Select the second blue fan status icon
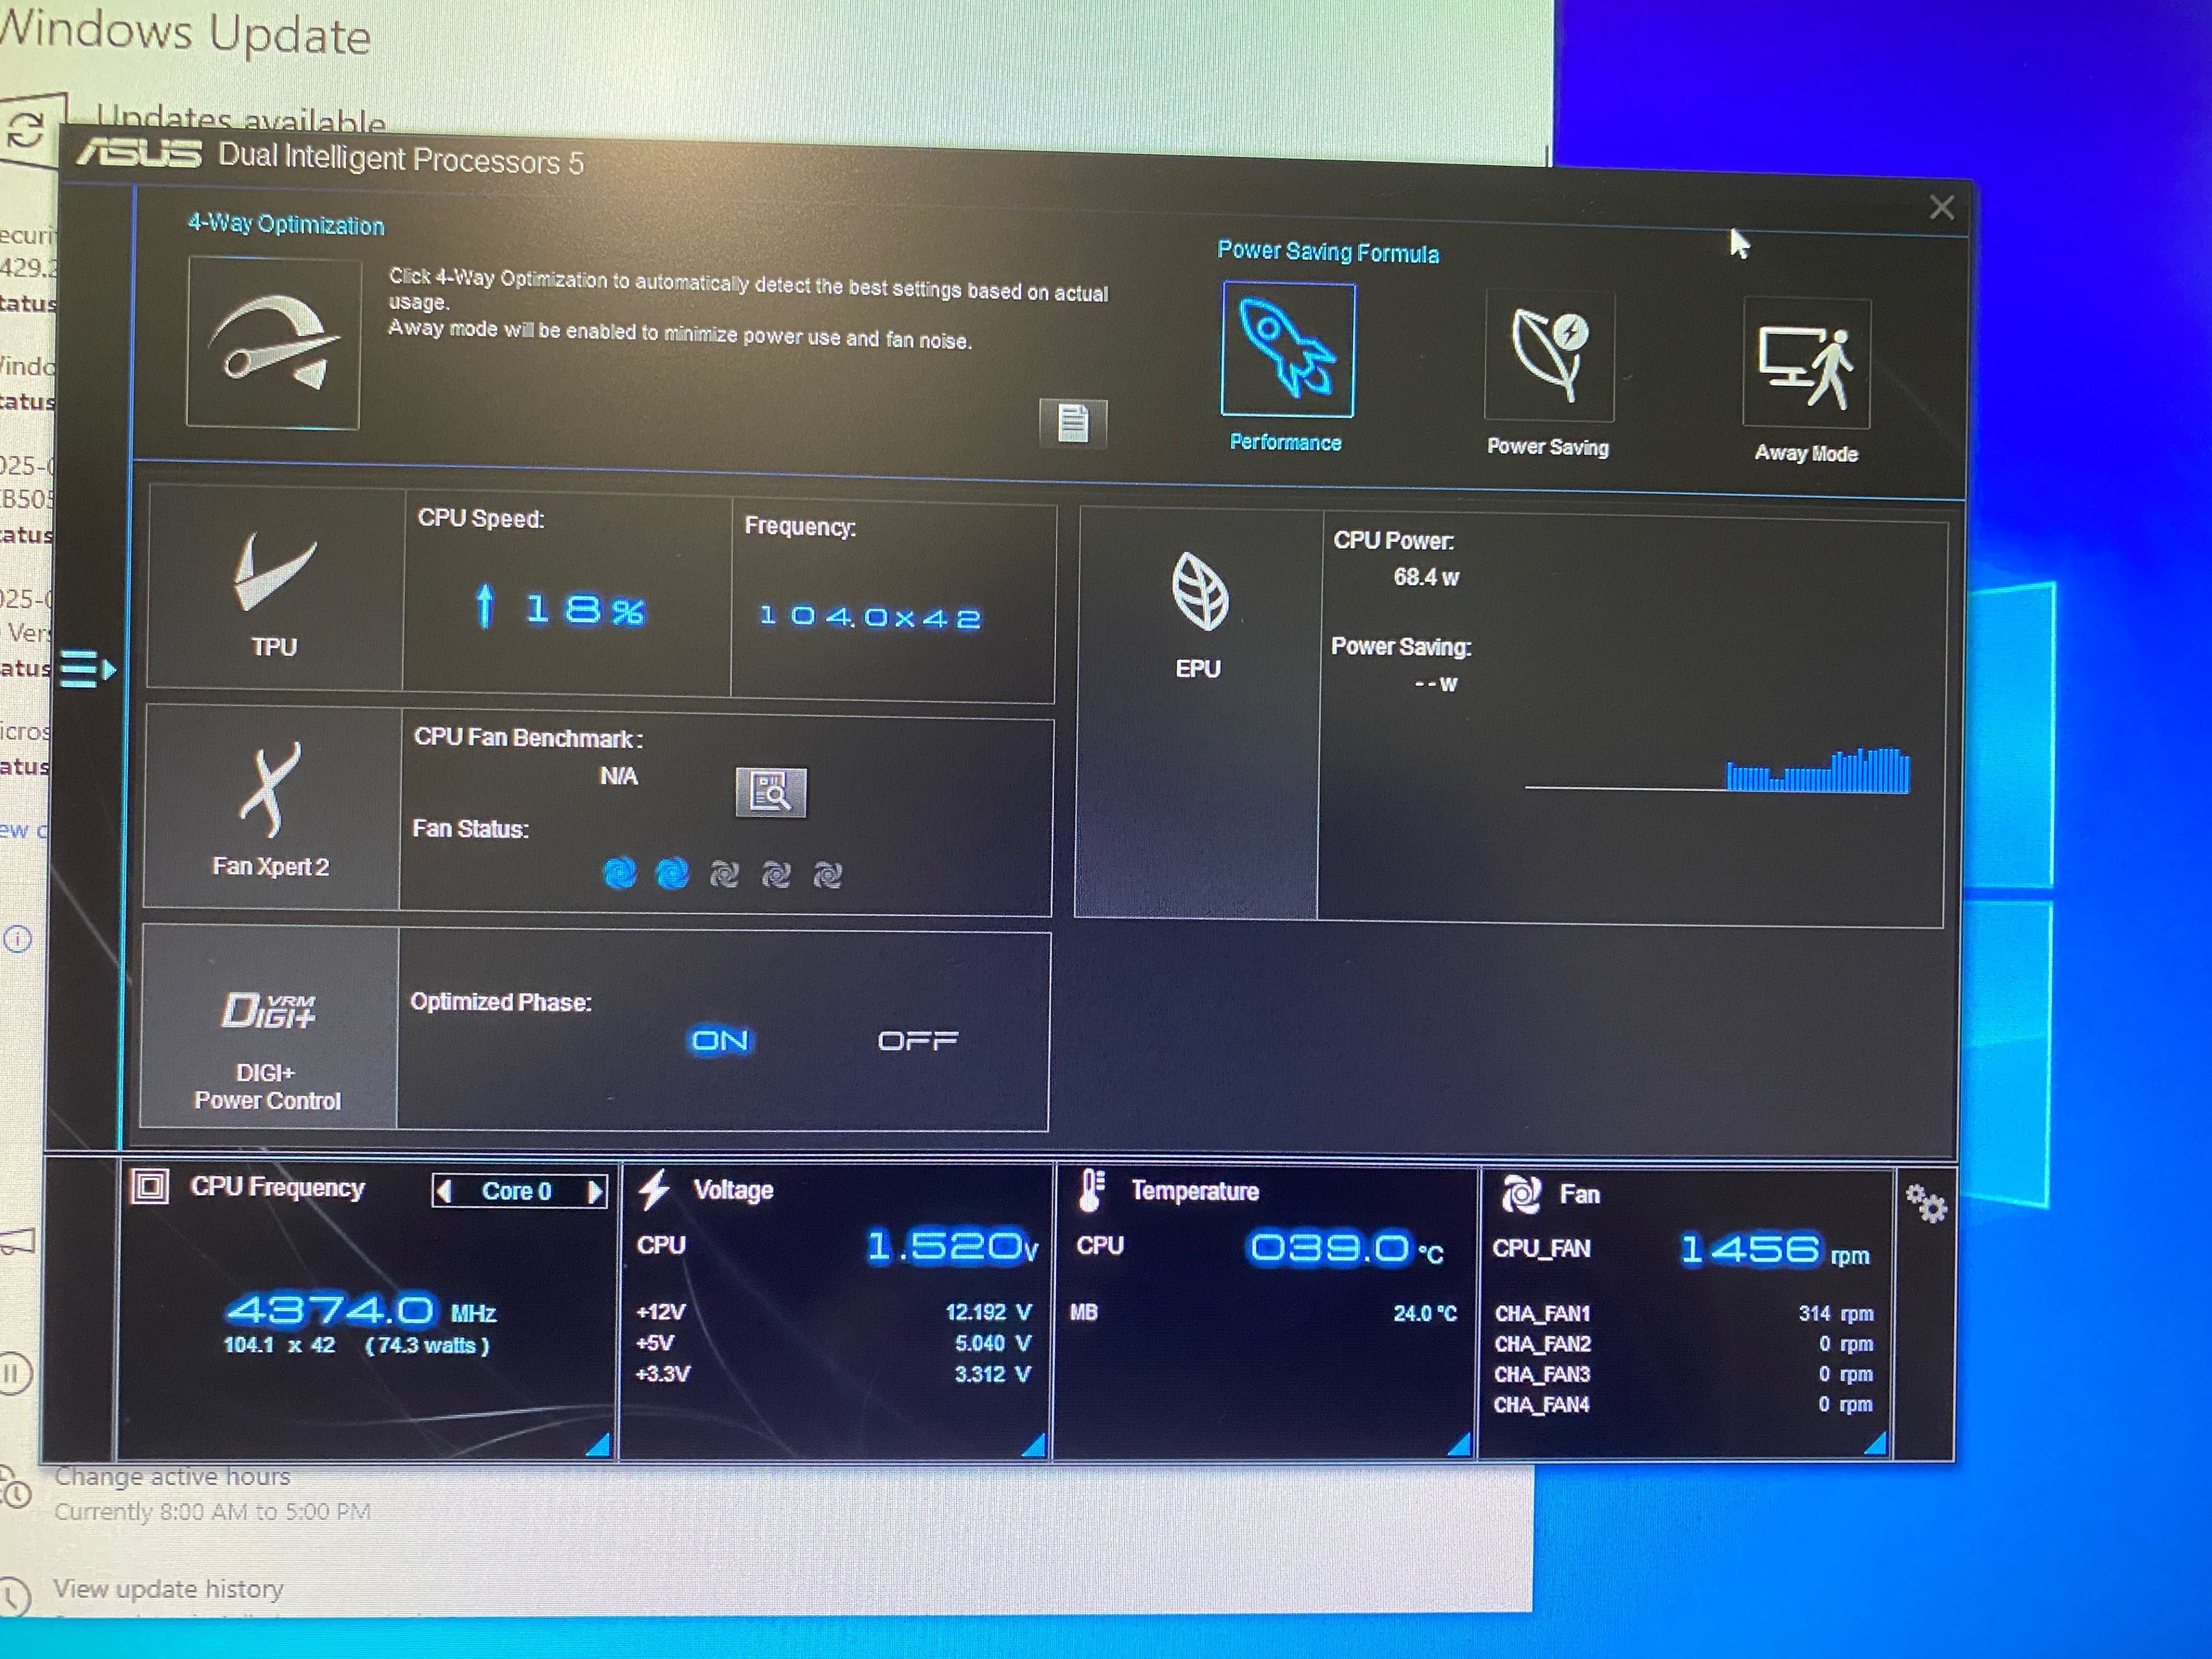The image size is (2212, 1659). pyautogui.click(x=672, y=874)
